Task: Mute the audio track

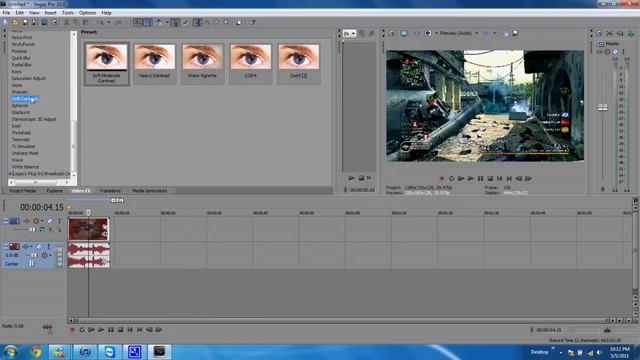Action: click(x=39, y=247)
